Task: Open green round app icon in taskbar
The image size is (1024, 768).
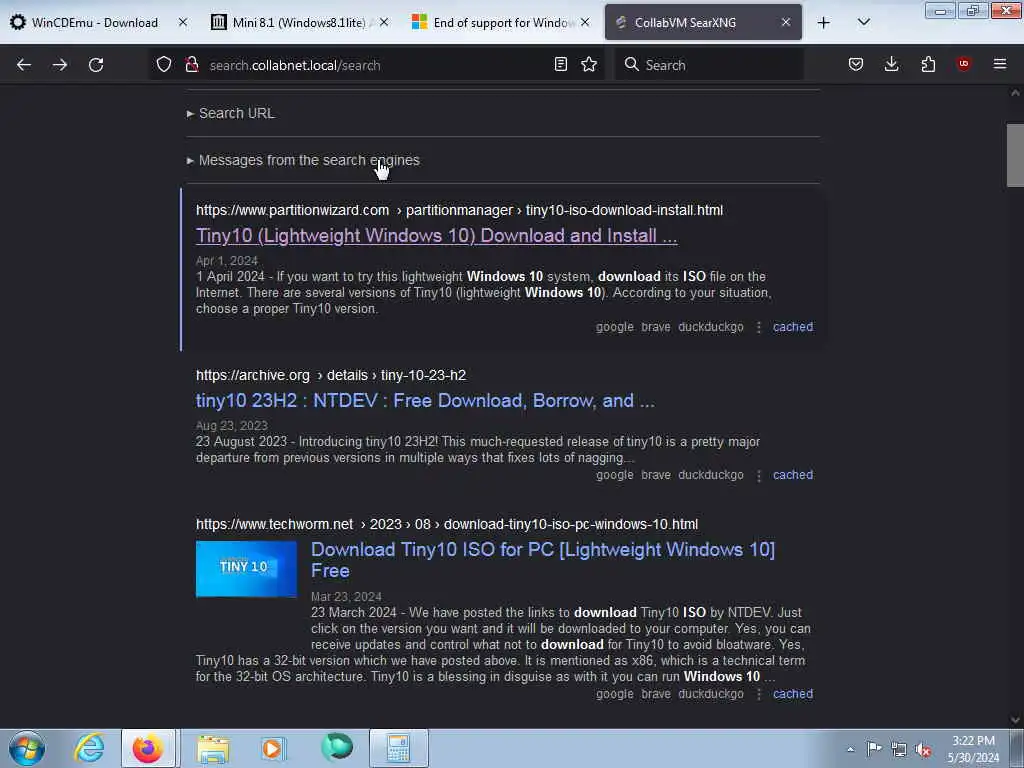Action: coord(337,747)
